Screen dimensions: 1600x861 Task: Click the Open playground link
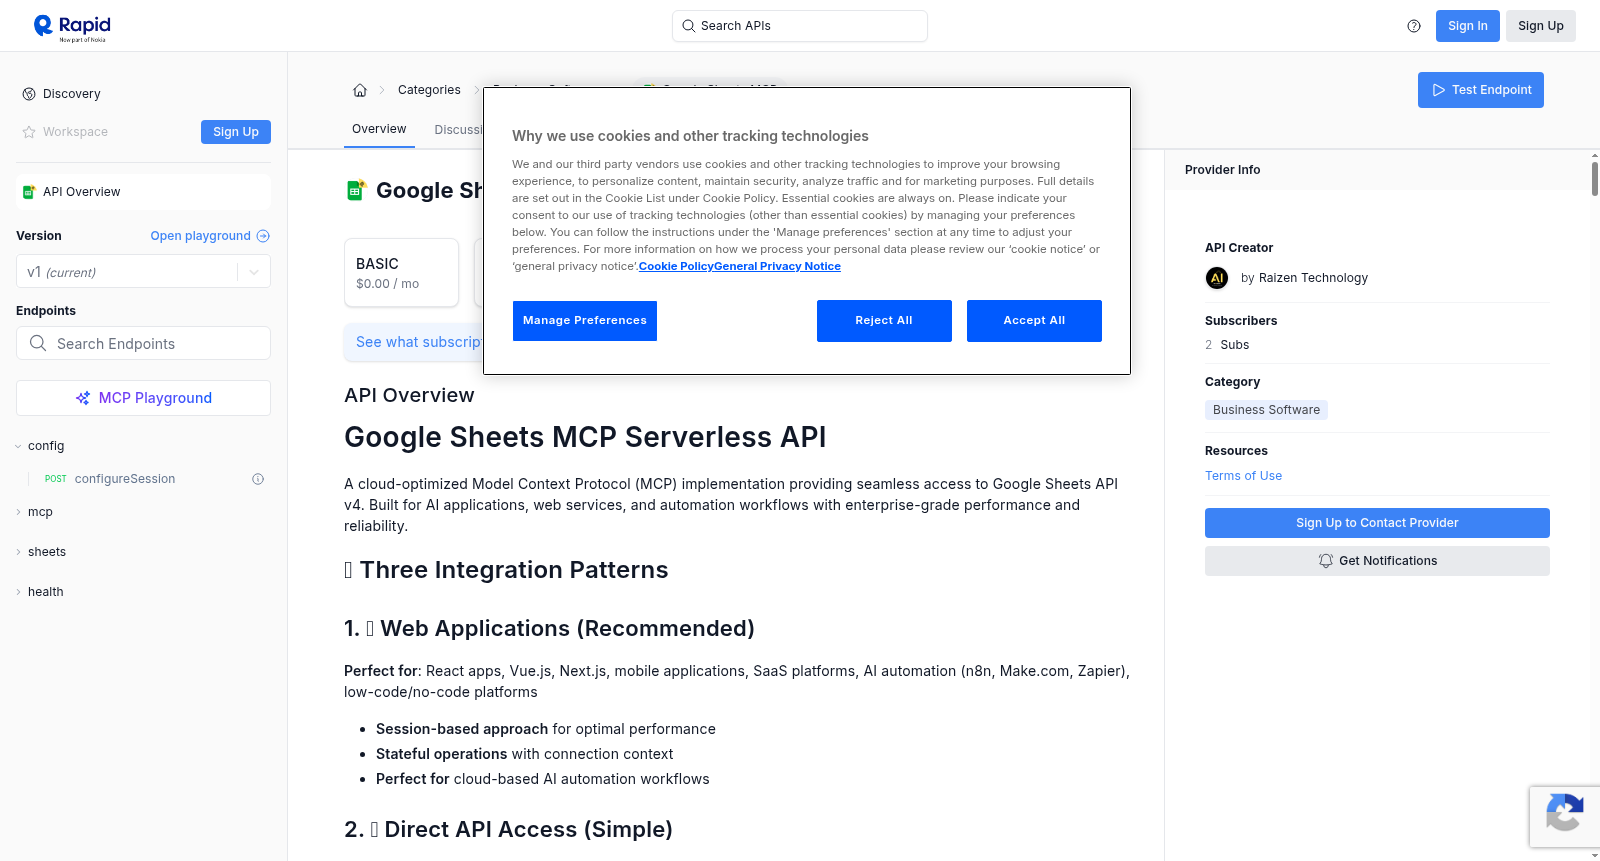pyautogui.click(x=210, y=236)
